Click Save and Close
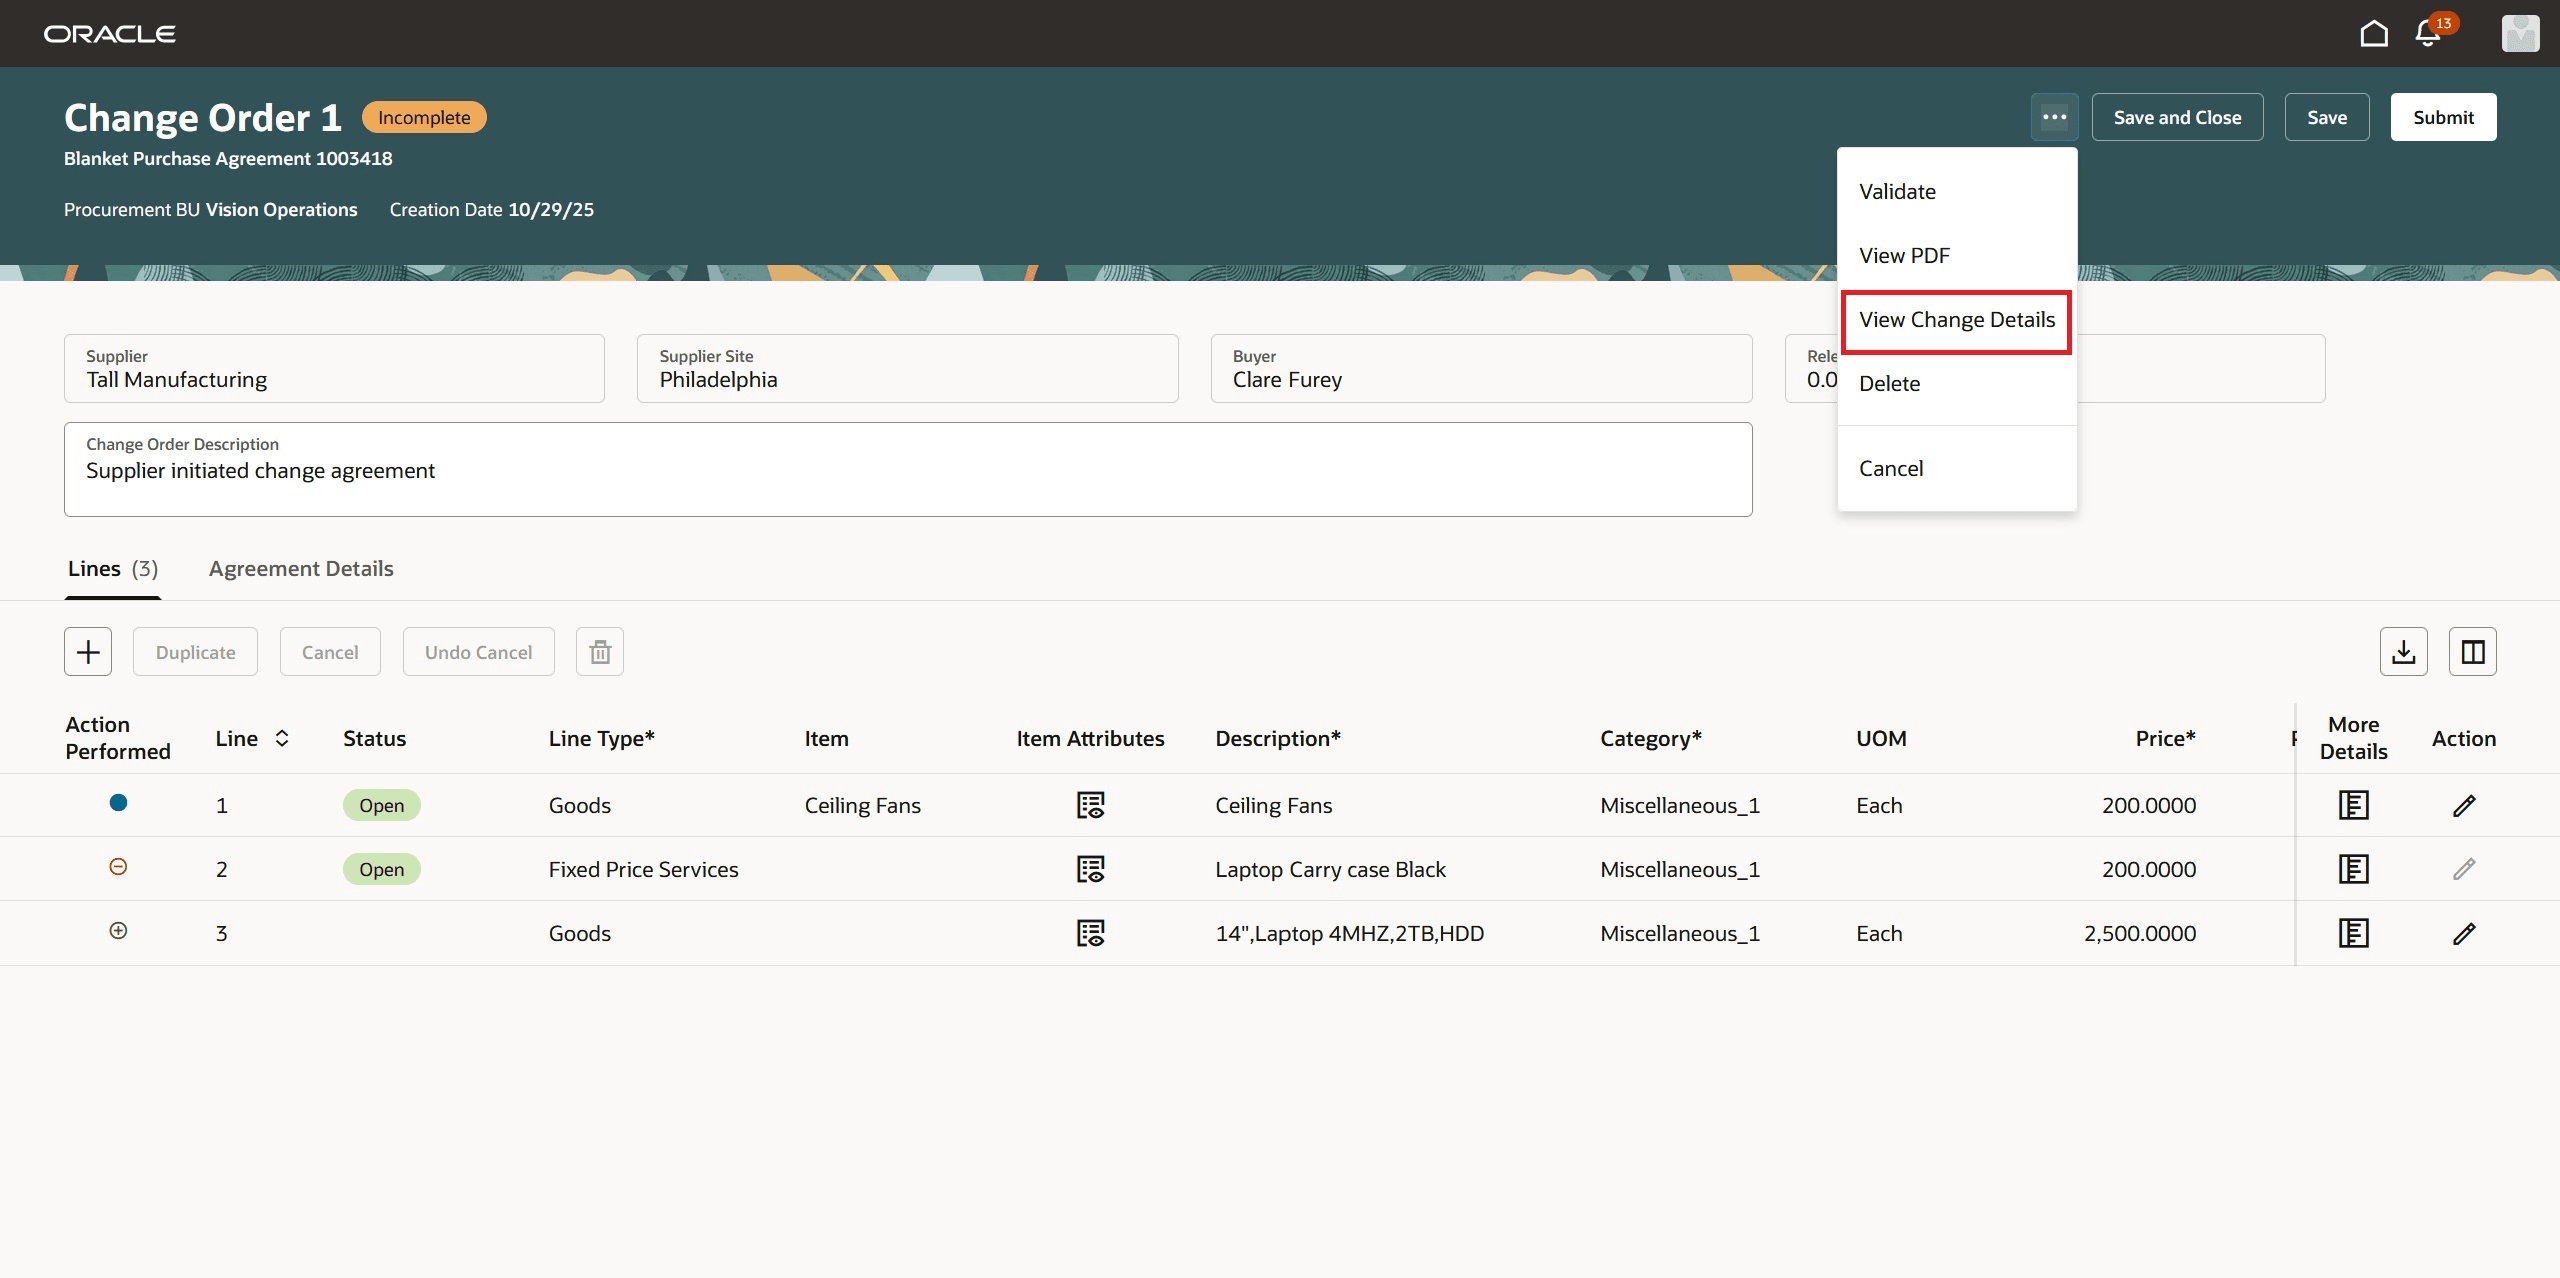Screen dimensions: 2560x1278 click(2177, 116)
